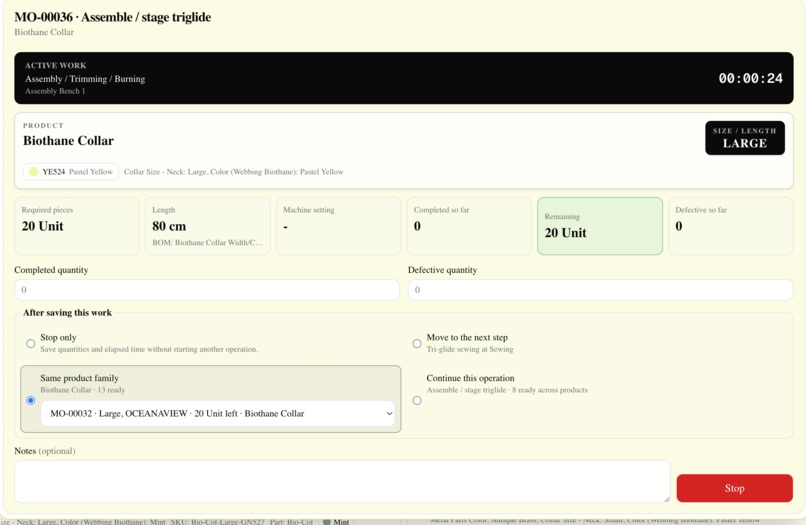Viewport: 806px width, 525px height.
Task: Click the Completed so far card
Action: pos(469,226)
